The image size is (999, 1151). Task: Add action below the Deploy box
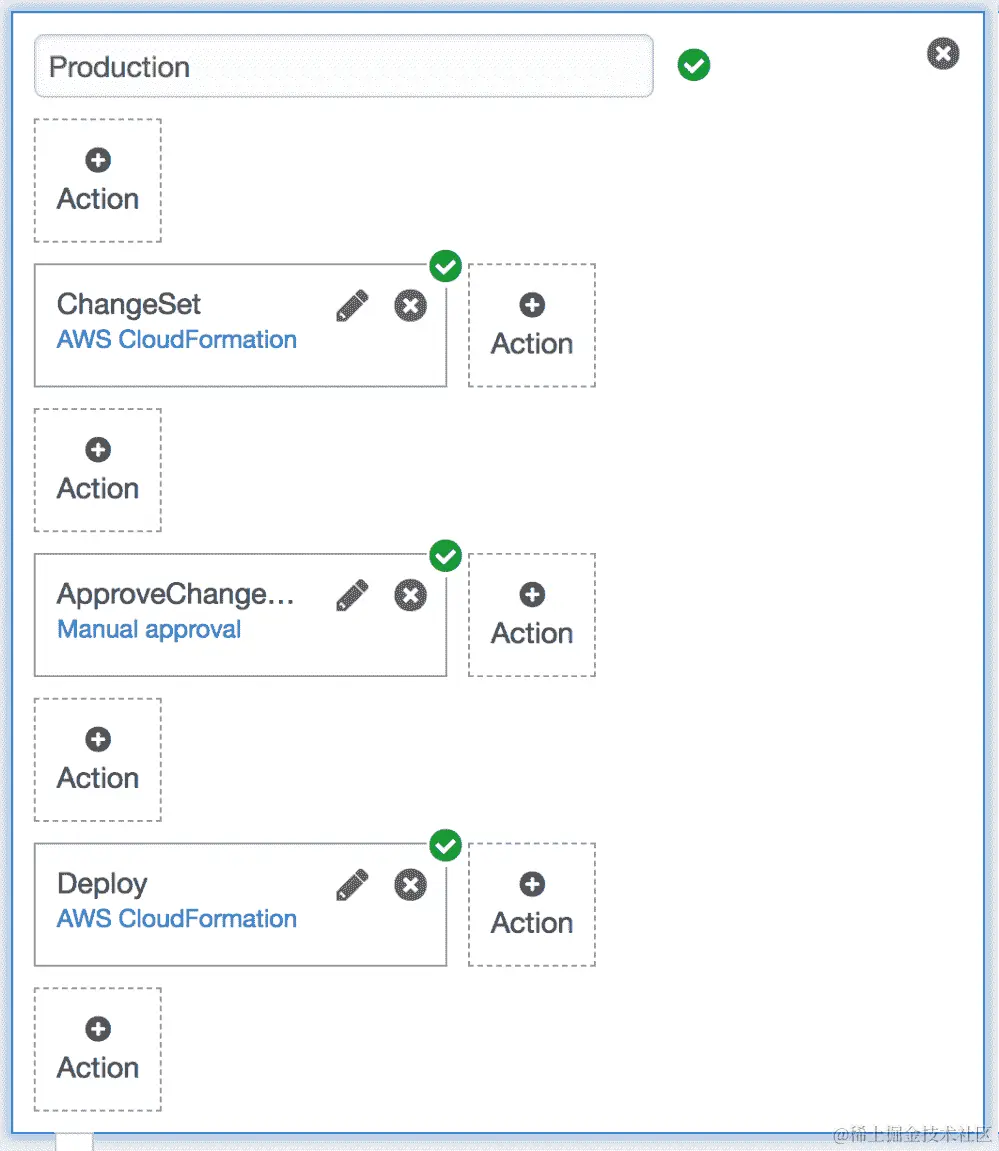pos(98,1049)
